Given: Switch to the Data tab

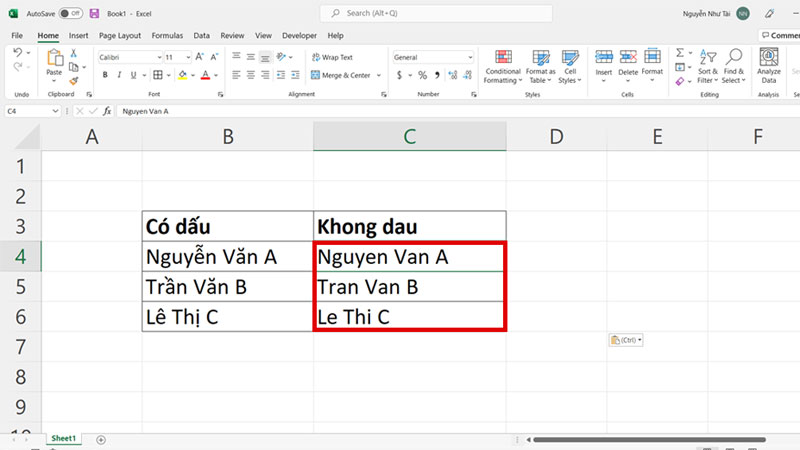Looking at the screenshot, I should (x=202, y=36).
